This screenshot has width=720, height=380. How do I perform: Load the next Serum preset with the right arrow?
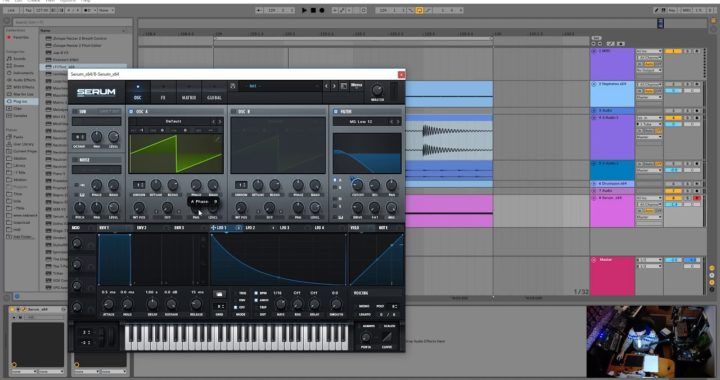tap(334, 86)
